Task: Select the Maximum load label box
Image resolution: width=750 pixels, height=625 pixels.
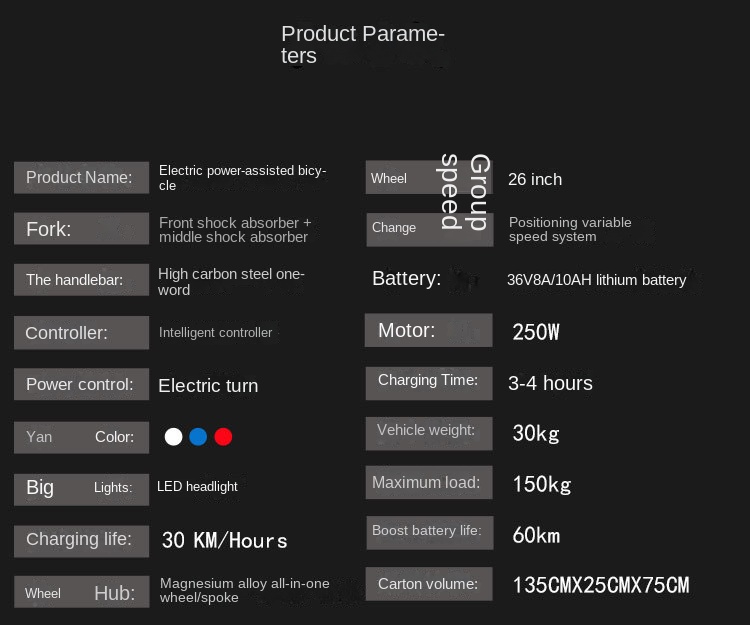Action: pos(428,483)
